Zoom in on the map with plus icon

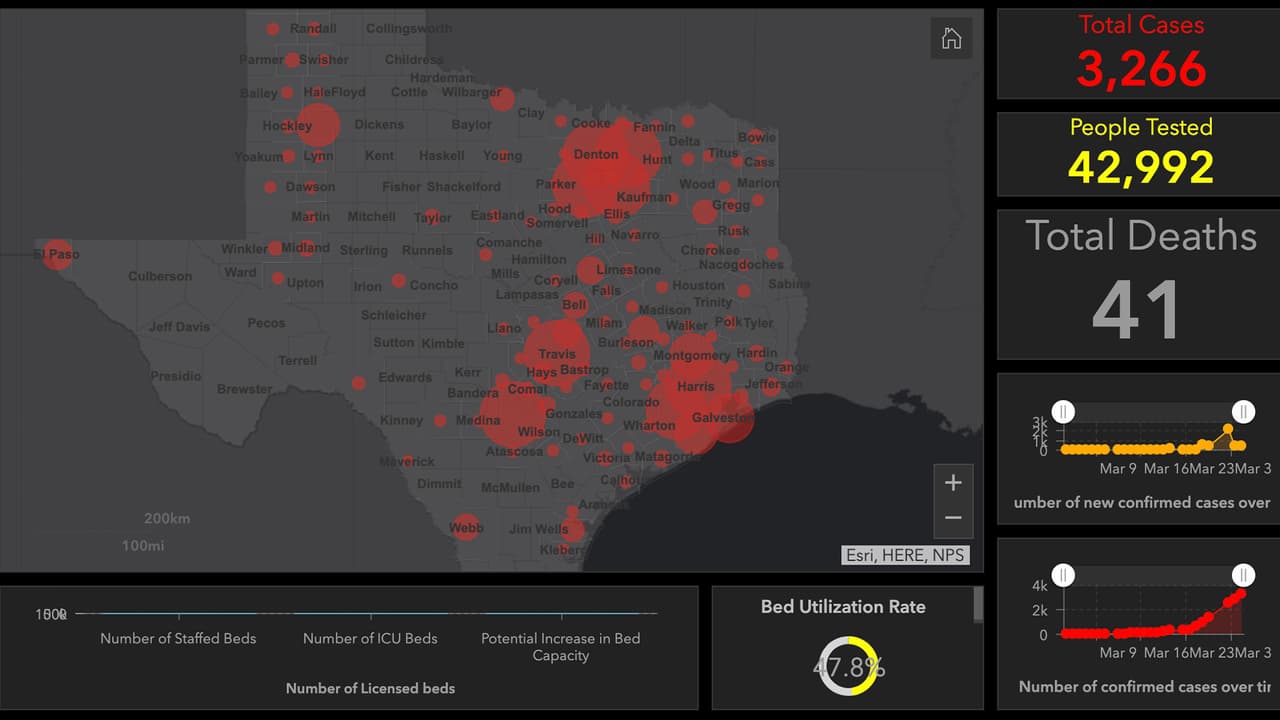[953, 483]
